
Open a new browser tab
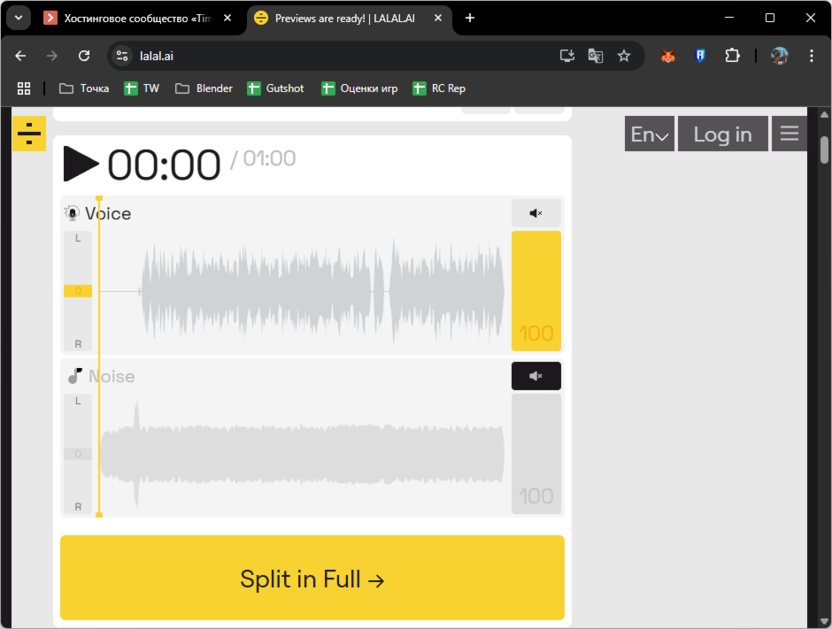tap(470, 18)
